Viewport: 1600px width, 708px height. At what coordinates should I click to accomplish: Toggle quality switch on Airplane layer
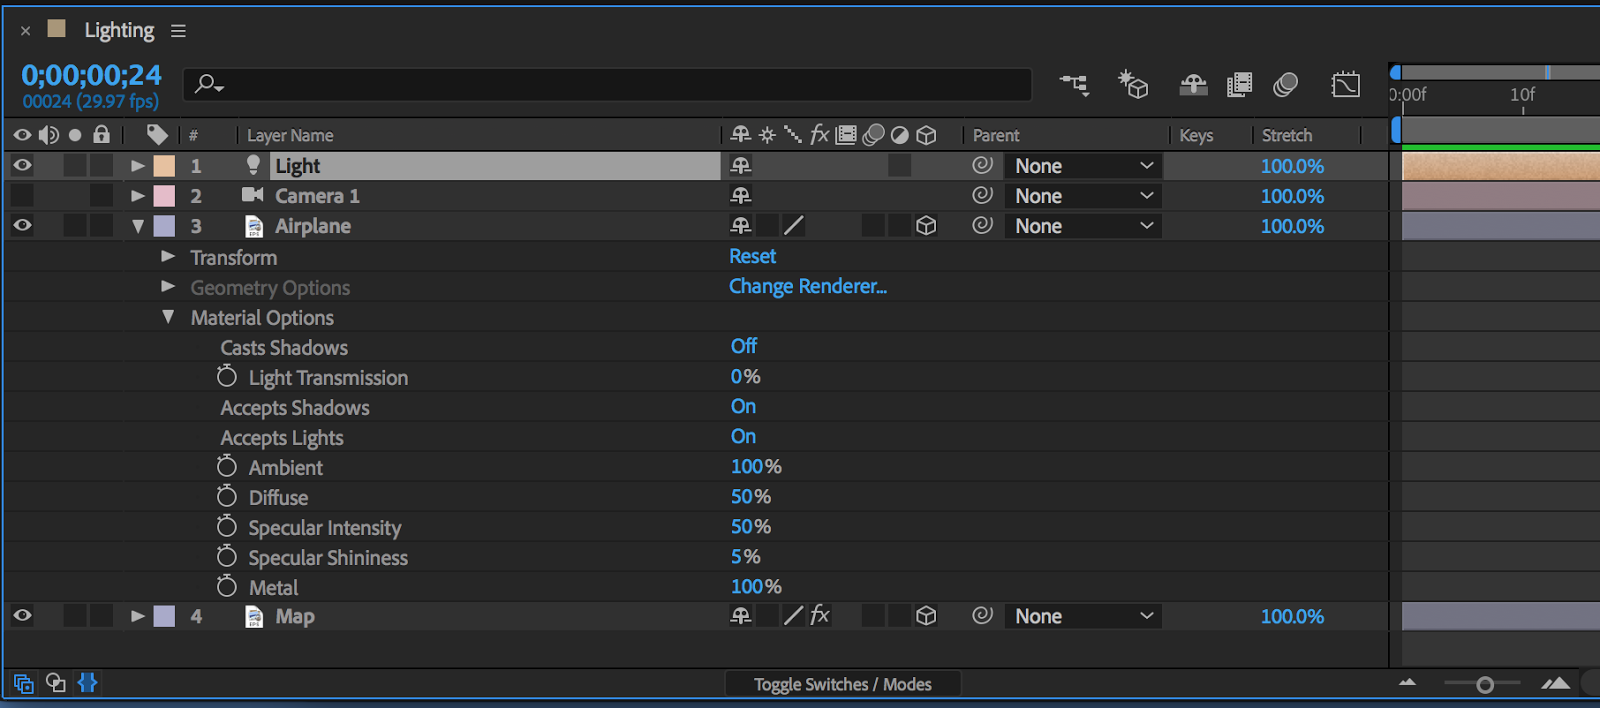click(794, 226)
